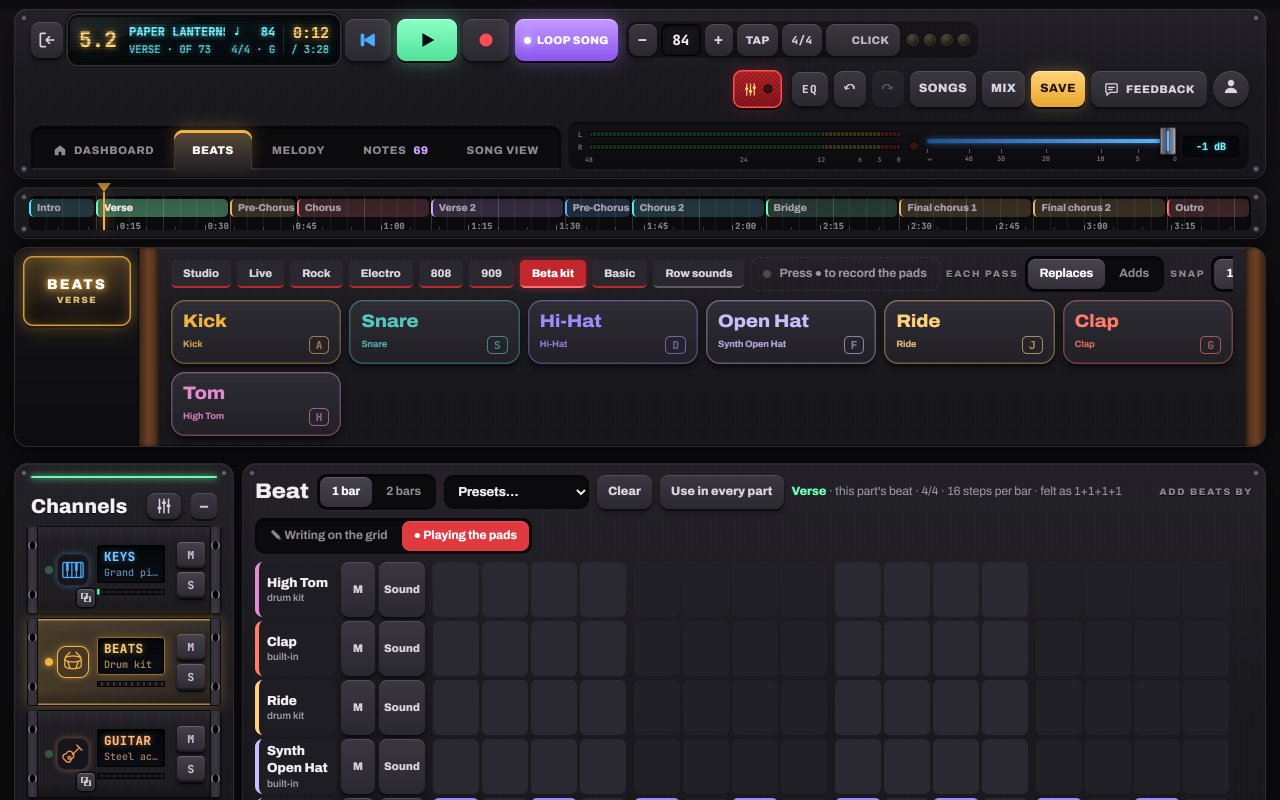Clear the beat with Clear button
This screenshot has height=800, width=1280.
[x=625, y=491]
